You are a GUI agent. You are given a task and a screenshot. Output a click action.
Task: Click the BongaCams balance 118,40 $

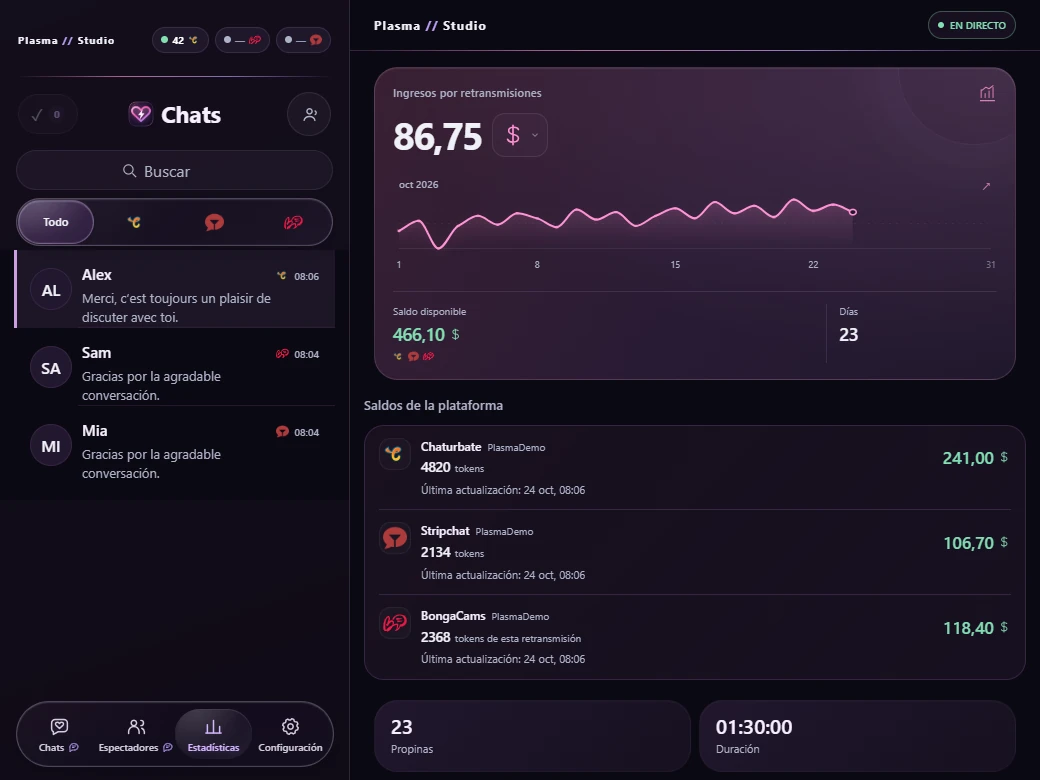975,627
